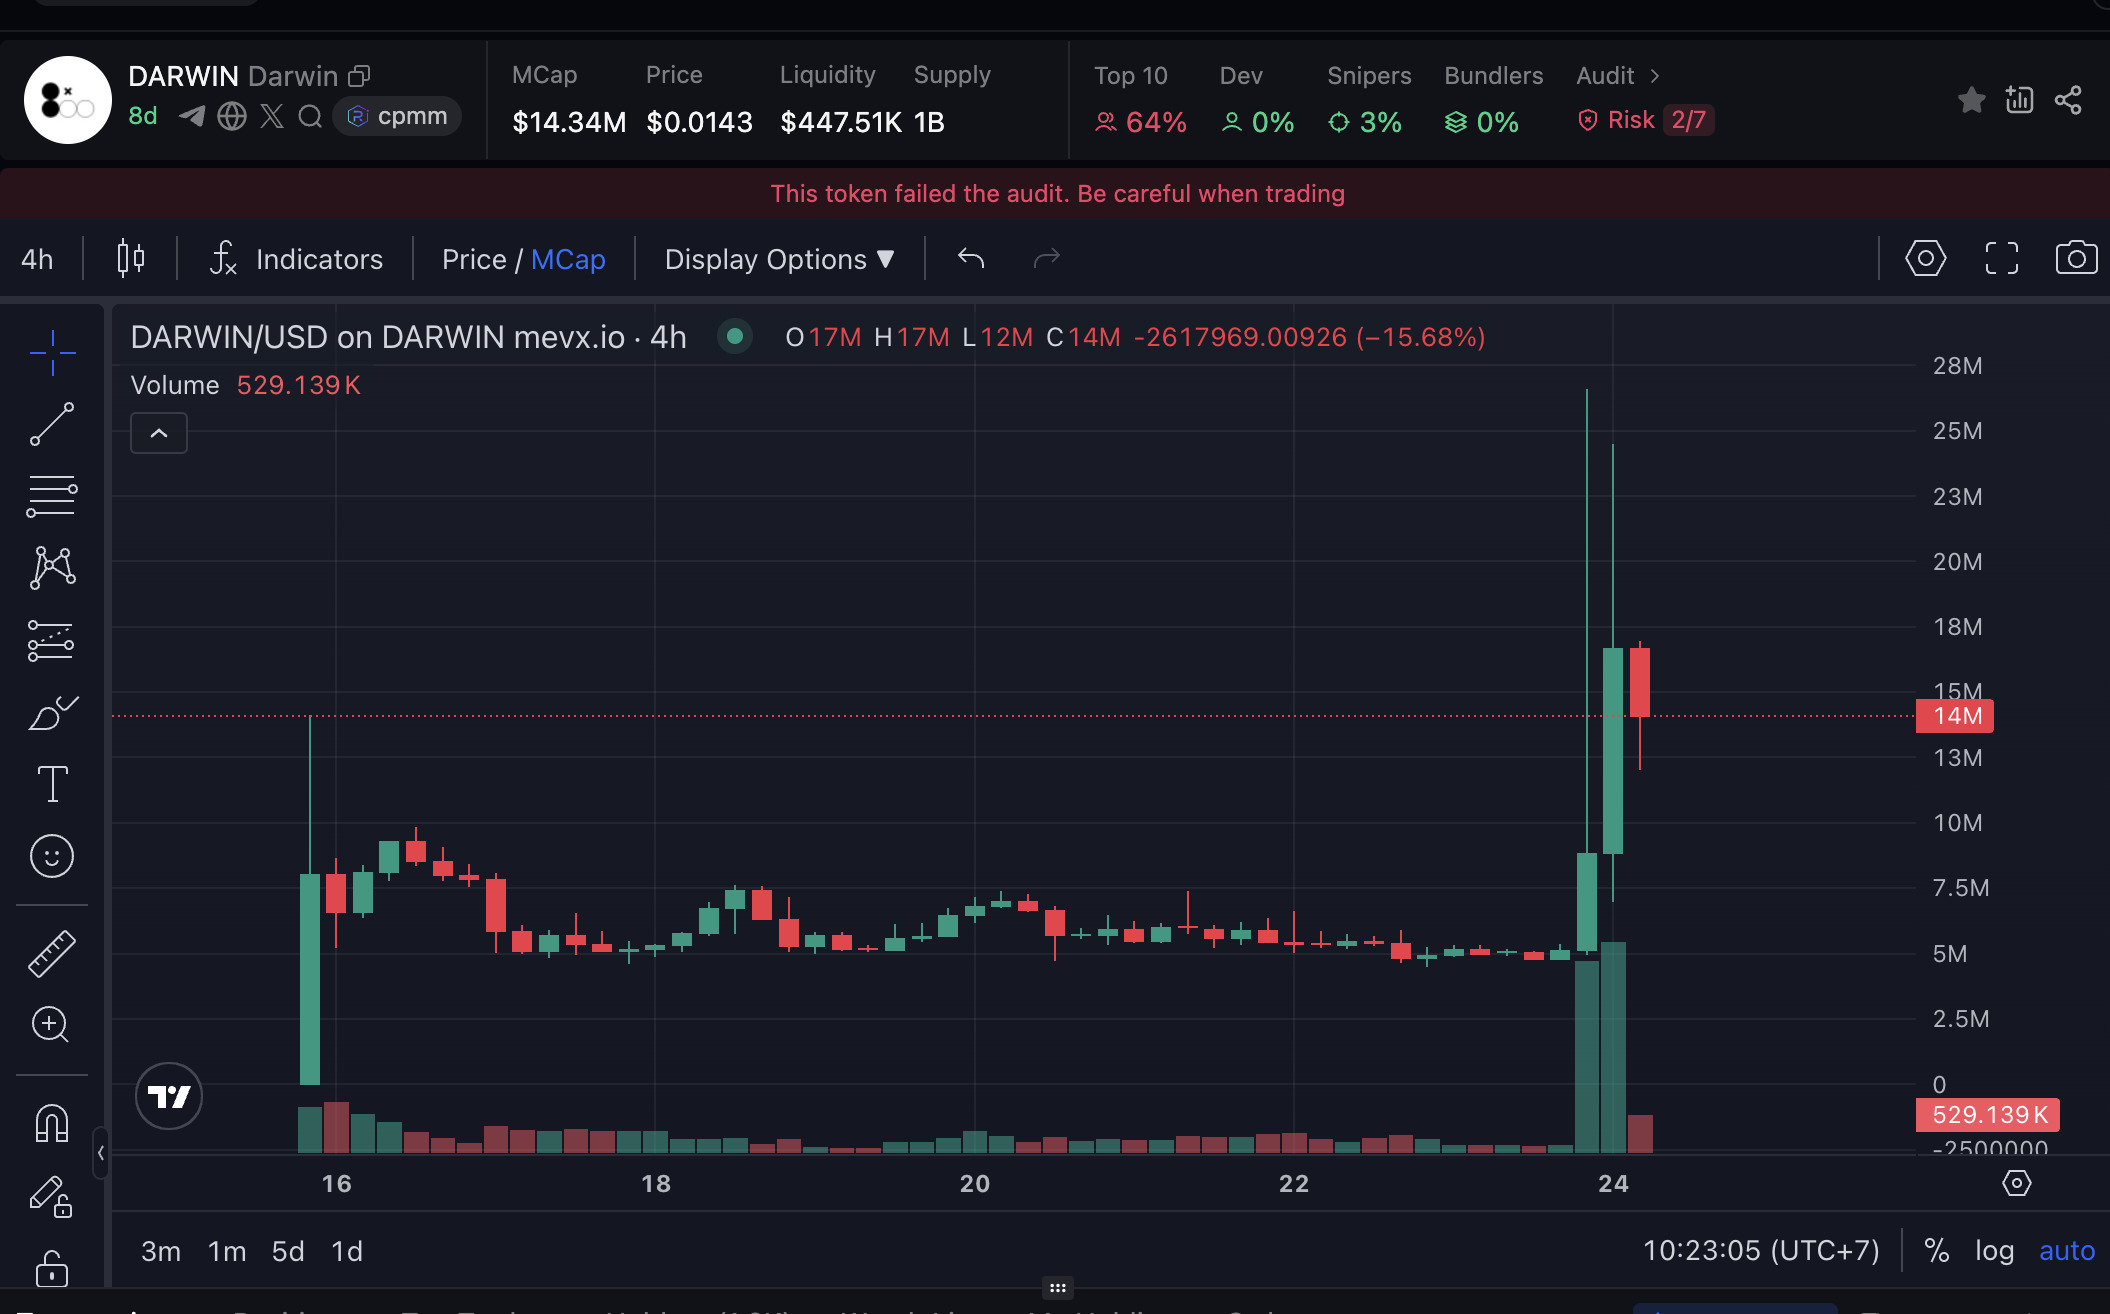The image size is (2110, 1314).
Task: Copy the Darwin token address
Action: [359, 76]
